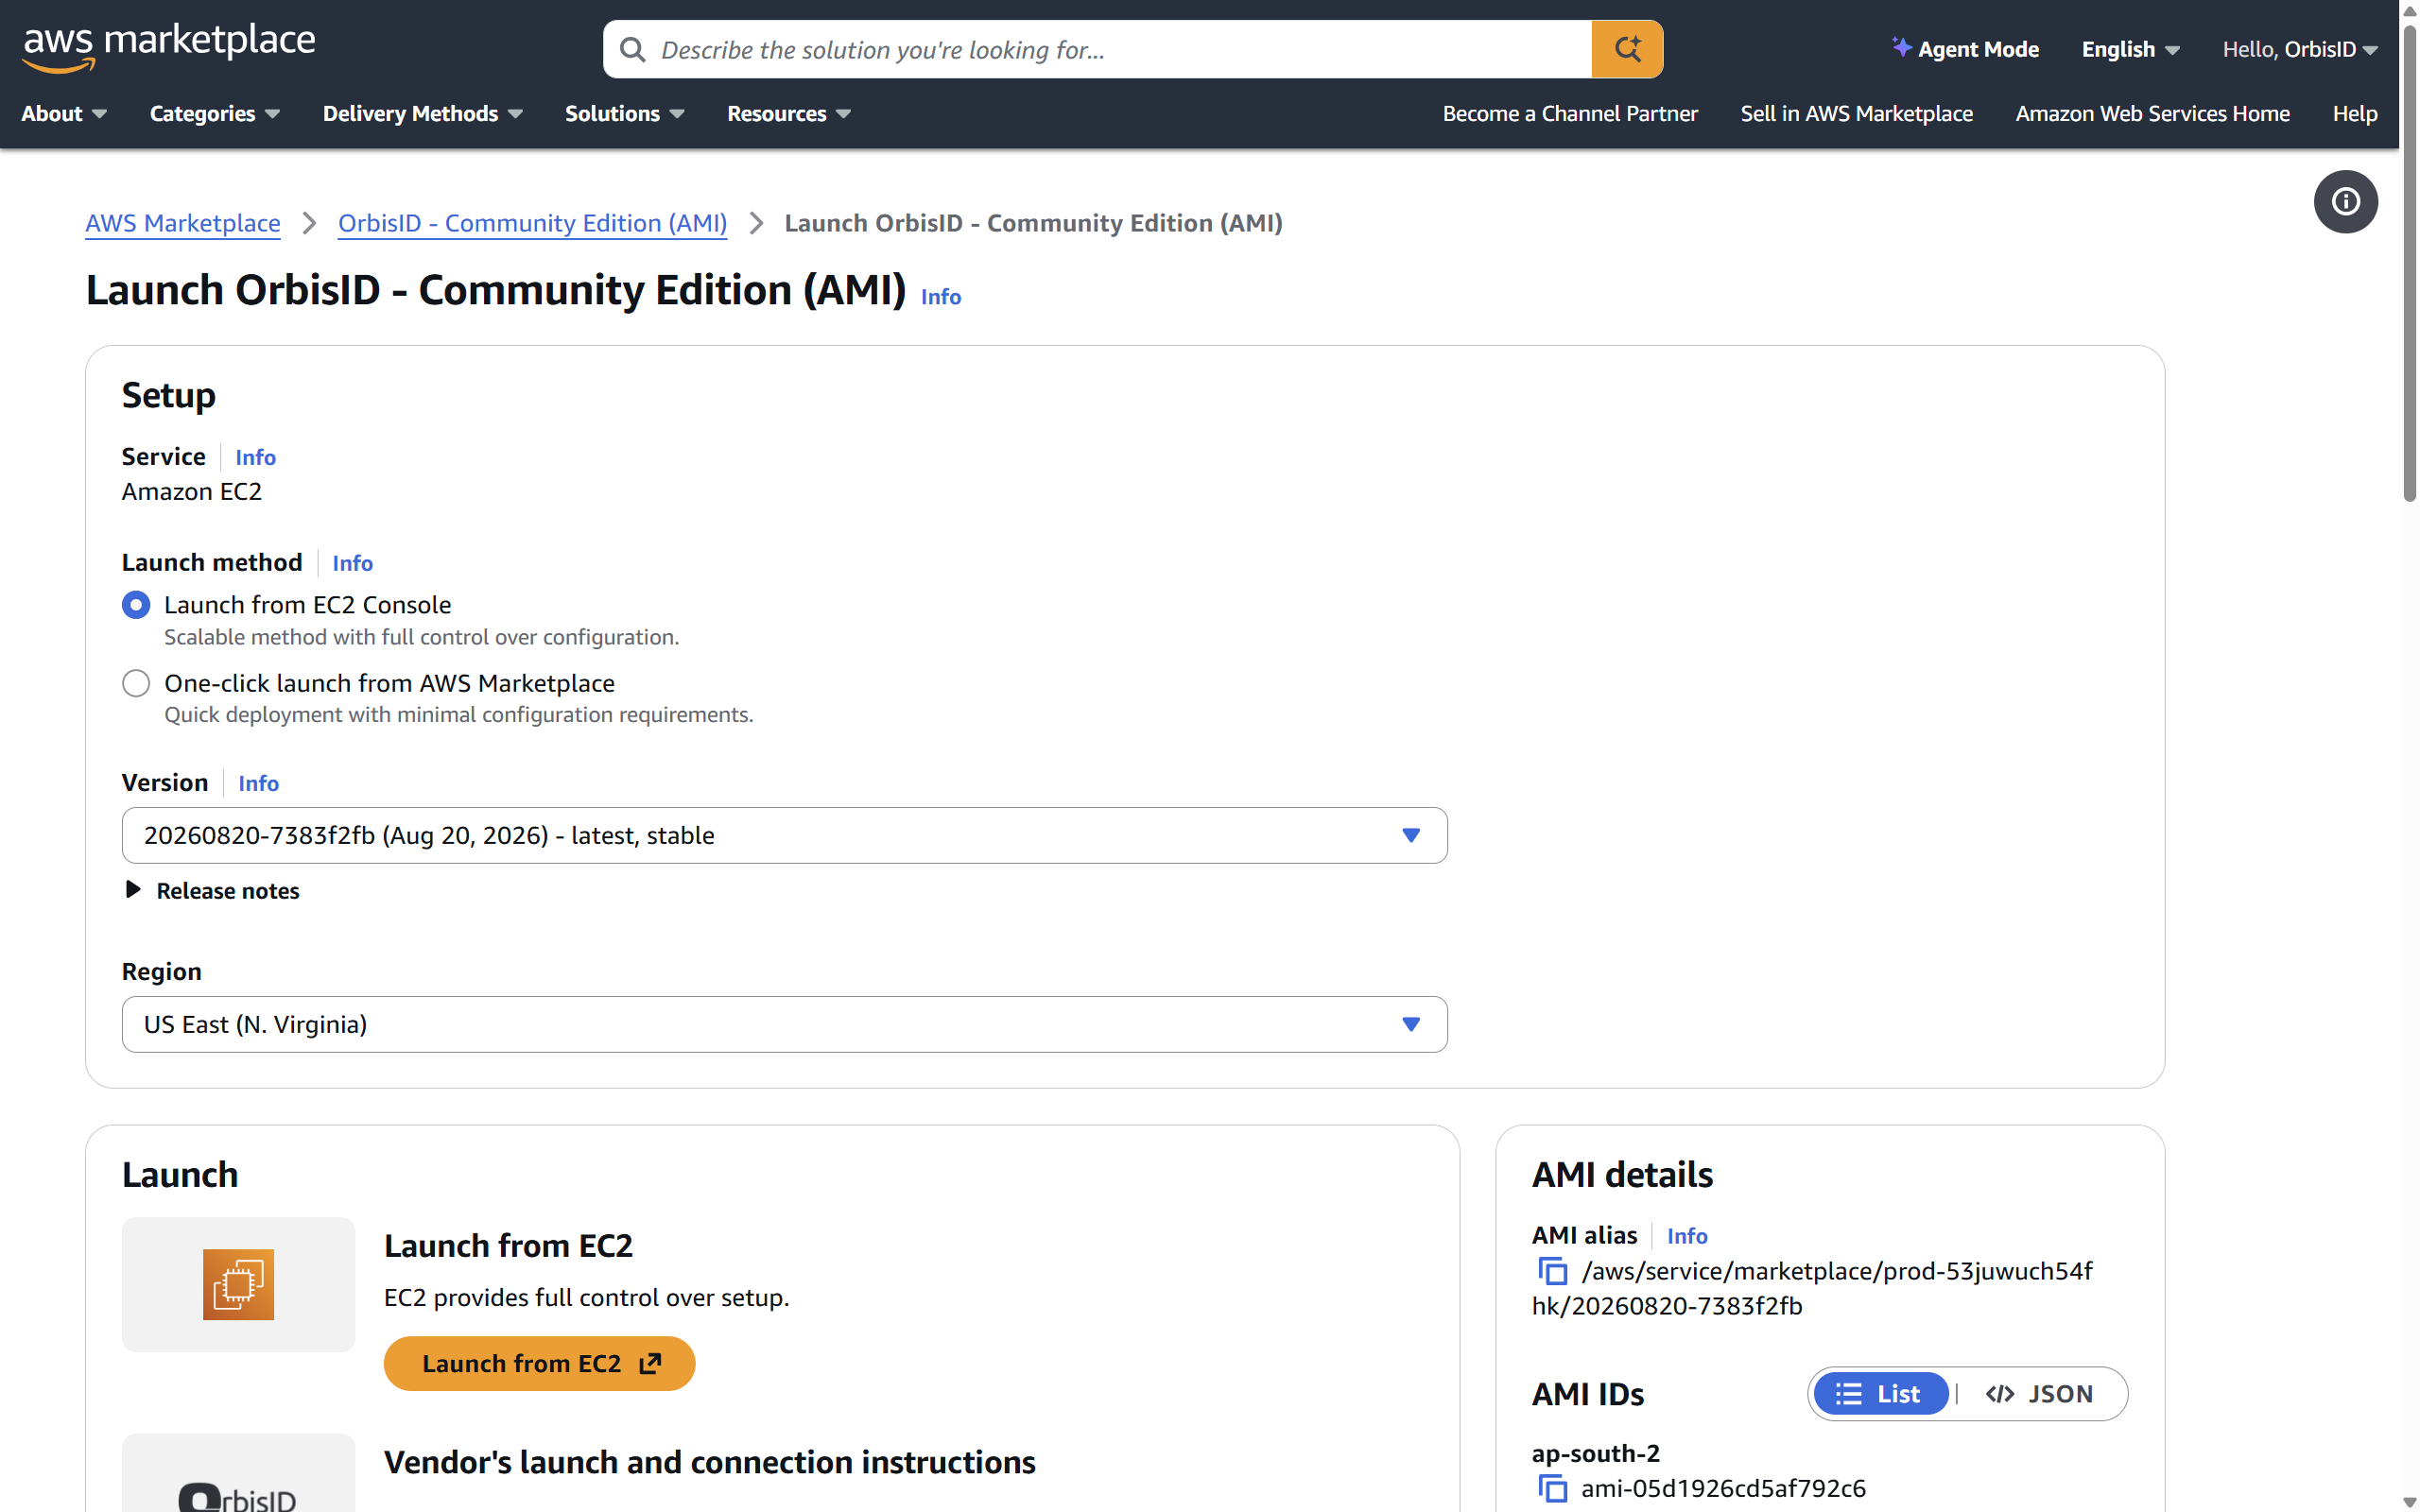Click Info next to Service
Screen dimensions: 2420x1512
coord(255,457)
